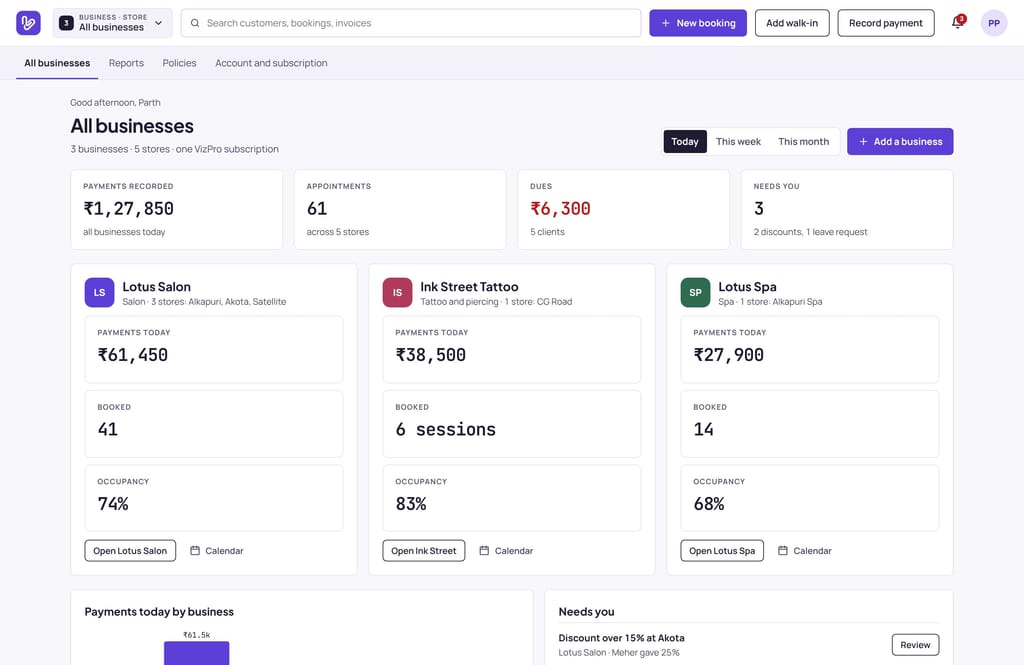Click the Record payment button
This screenshot has height=665, width=1024.
(x=886, y=23)
